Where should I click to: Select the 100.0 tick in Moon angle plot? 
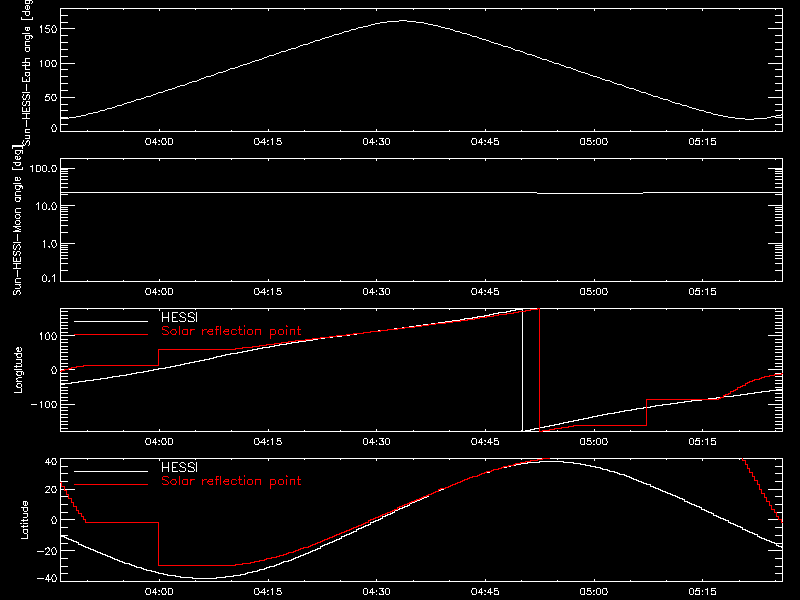click(43, 169)
